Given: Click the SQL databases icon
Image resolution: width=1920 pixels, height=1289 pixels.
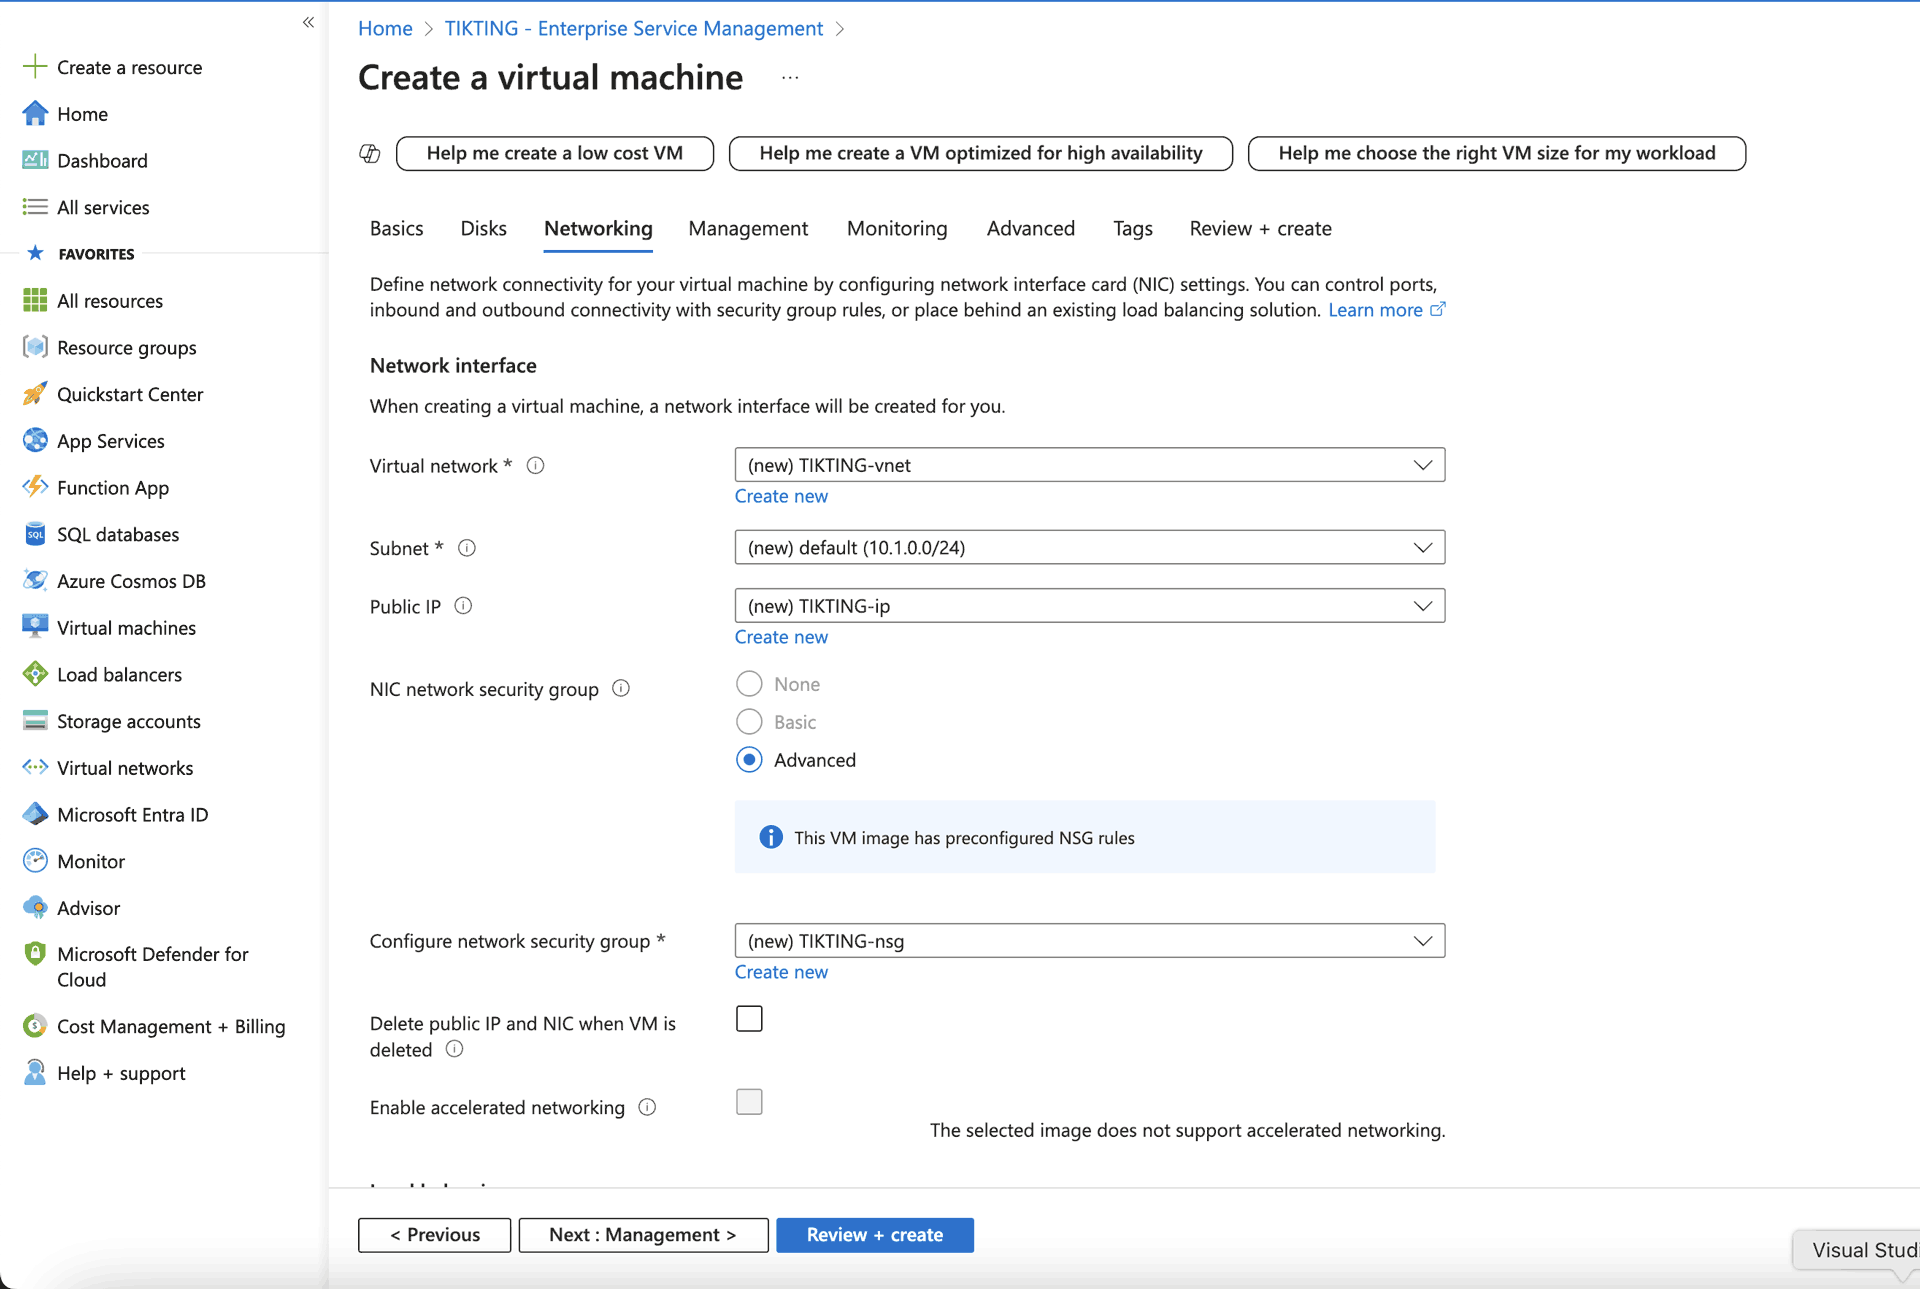Looking at the screenshot, I should click(x=35, y=534).
